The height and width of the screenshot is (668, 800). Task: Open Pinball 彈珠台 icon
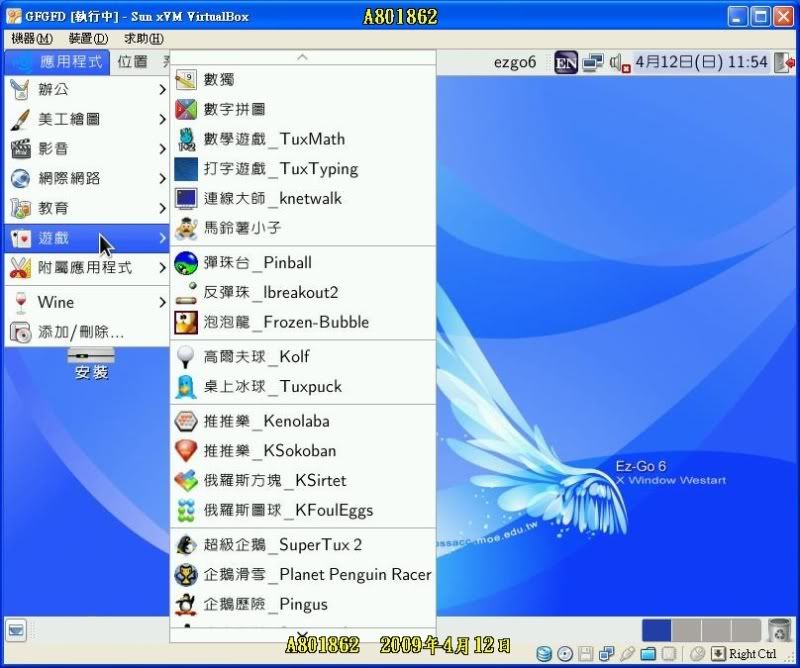186,263
